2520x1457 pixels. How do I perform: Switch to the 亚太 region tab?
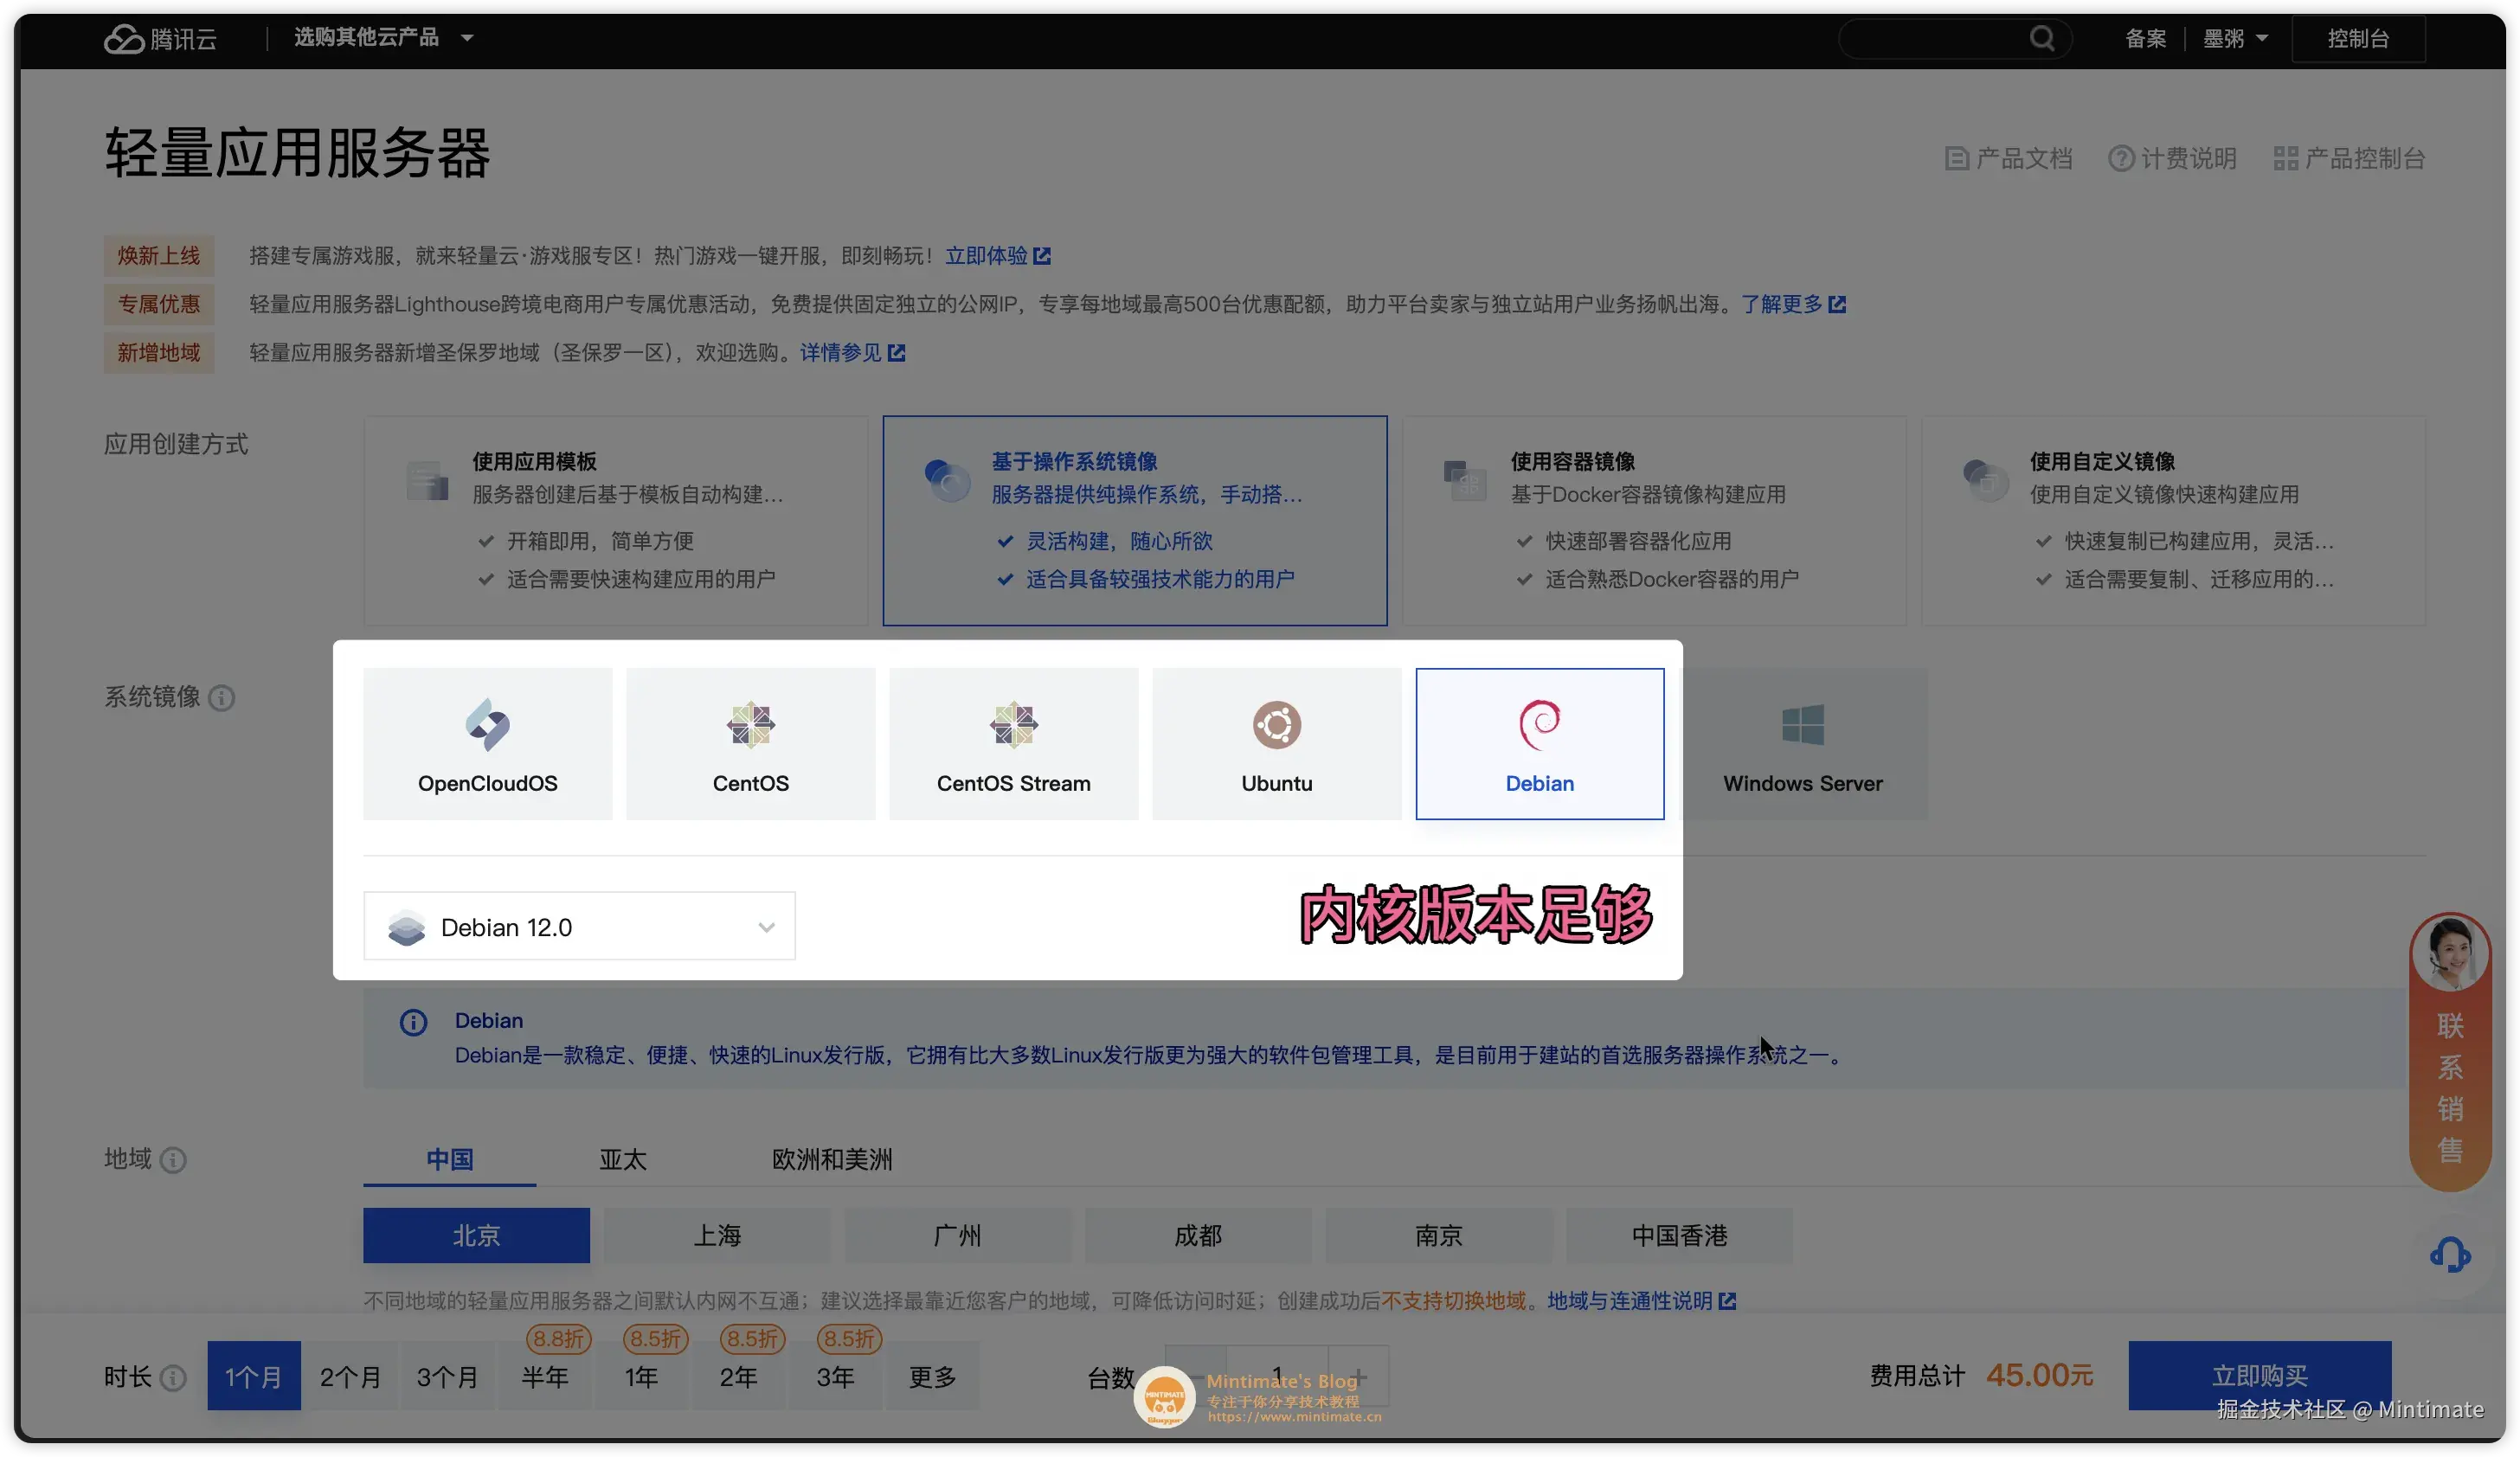point(622,1159)
